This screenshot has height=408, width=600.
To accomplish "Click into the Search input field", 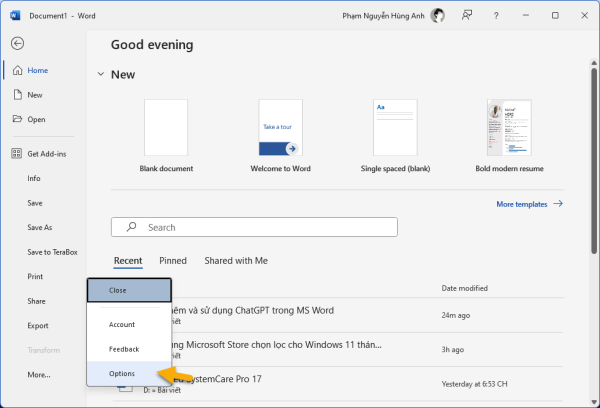I will pos(254,227).
